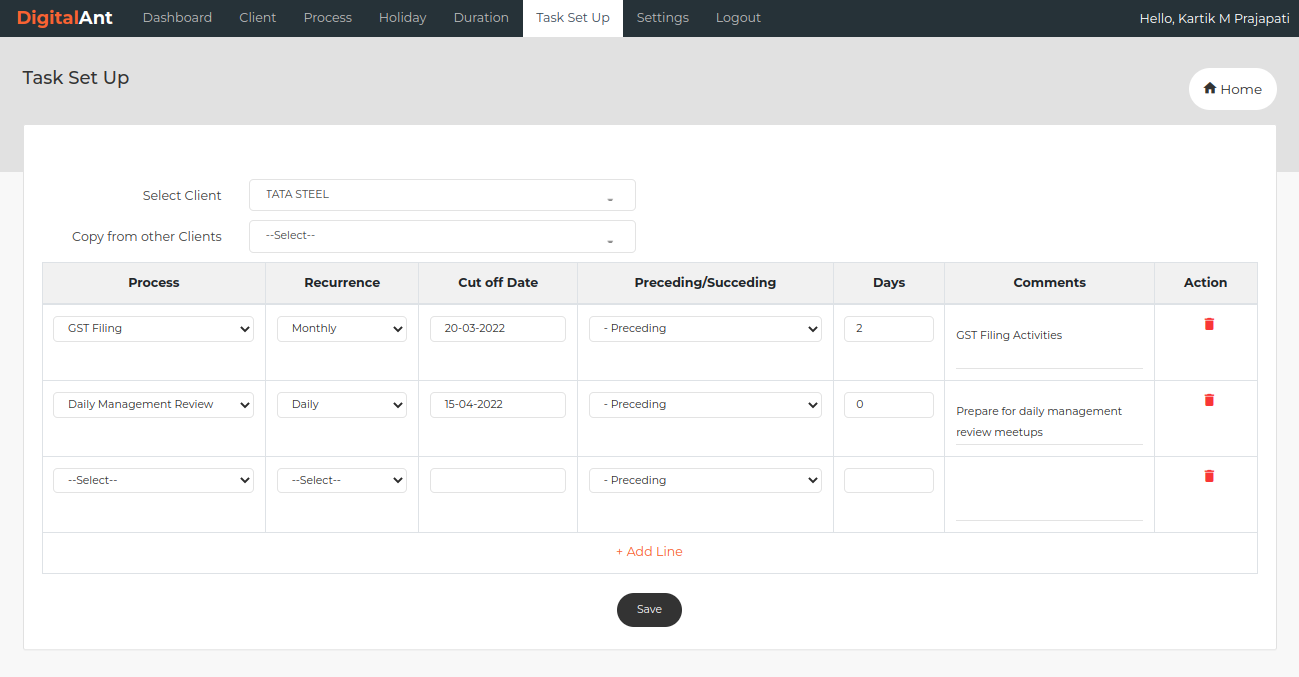This screenshot has width=1299, height=677.
Task: Navigate to the Holiday menu
Action: (x=402, y=18)
